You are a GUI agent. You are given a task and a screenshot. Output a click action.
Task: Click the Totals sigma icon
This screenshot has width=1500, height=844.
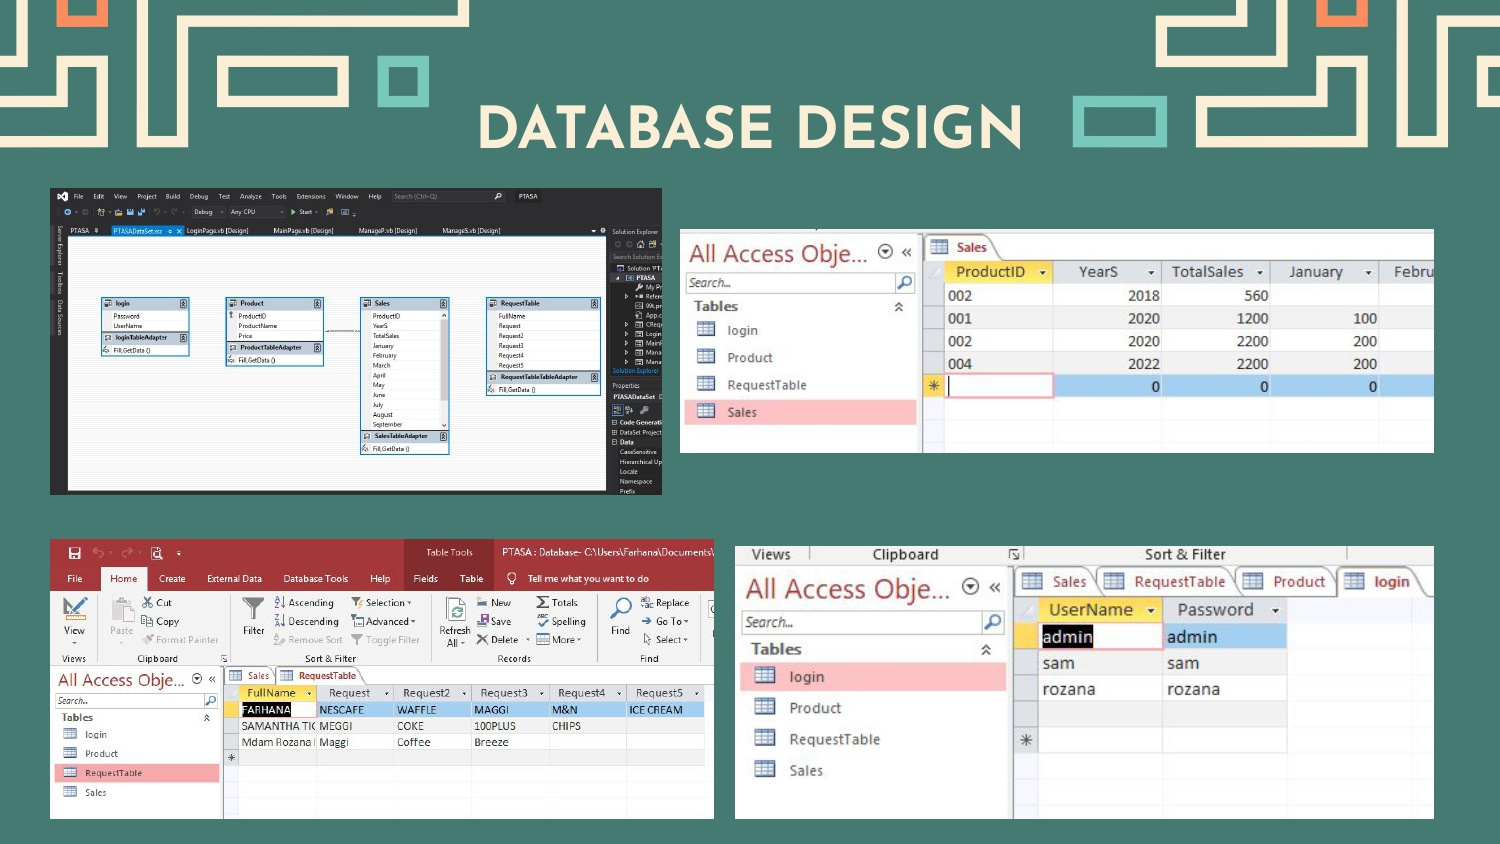pos(543,603)
